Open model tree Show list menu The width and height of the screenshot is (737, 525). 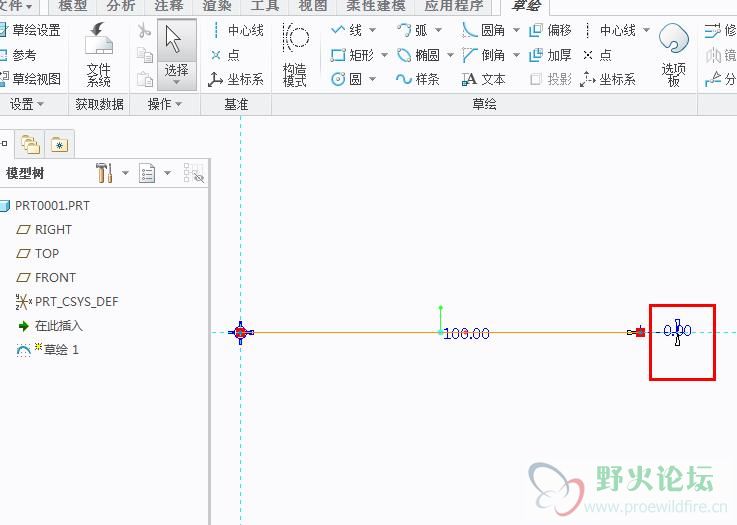pyautogui.click(x=147, y=173)
